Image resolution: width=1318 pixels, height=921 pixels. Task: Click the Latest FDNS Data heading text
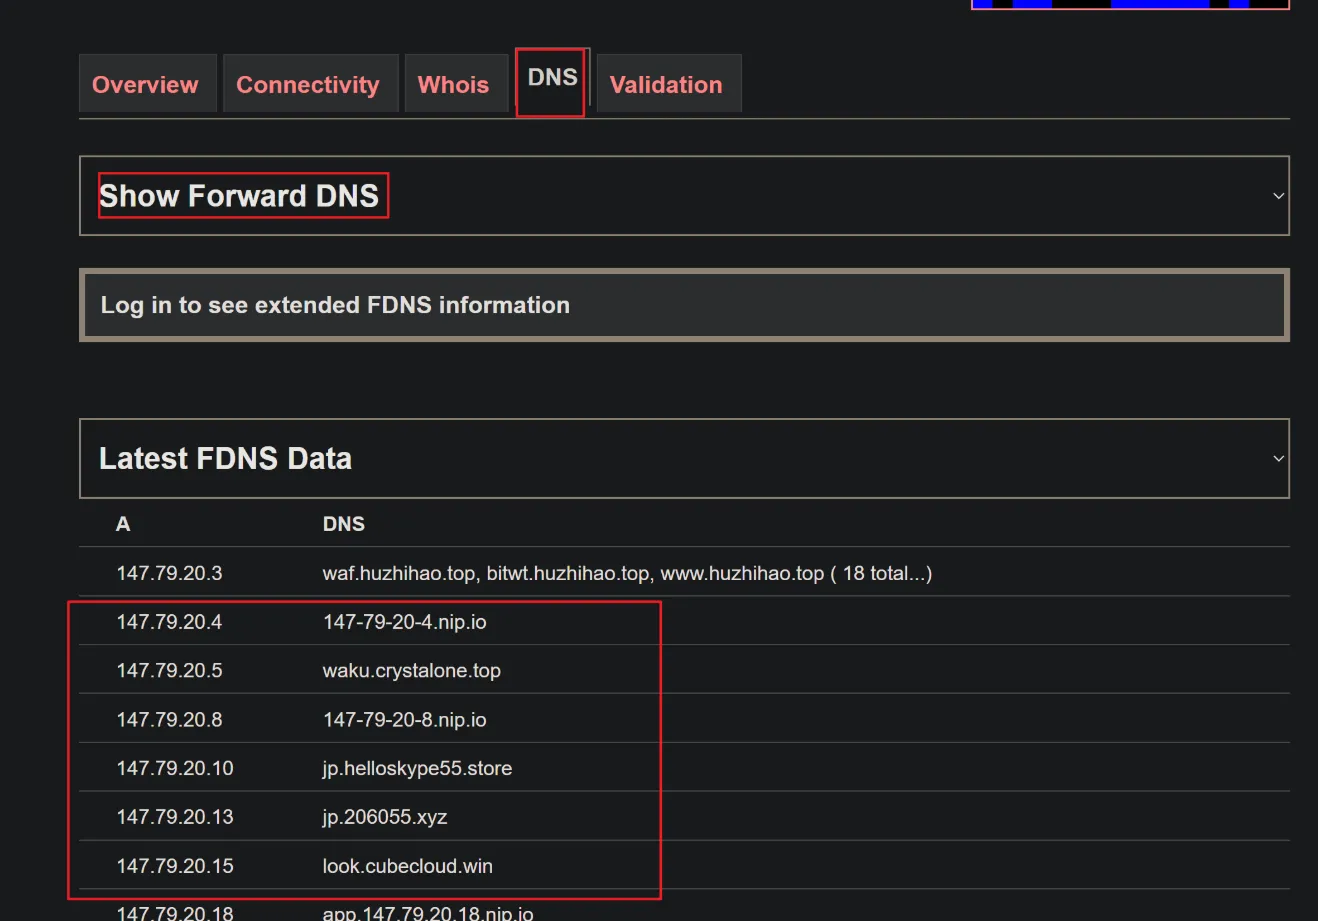pos(225,459)
